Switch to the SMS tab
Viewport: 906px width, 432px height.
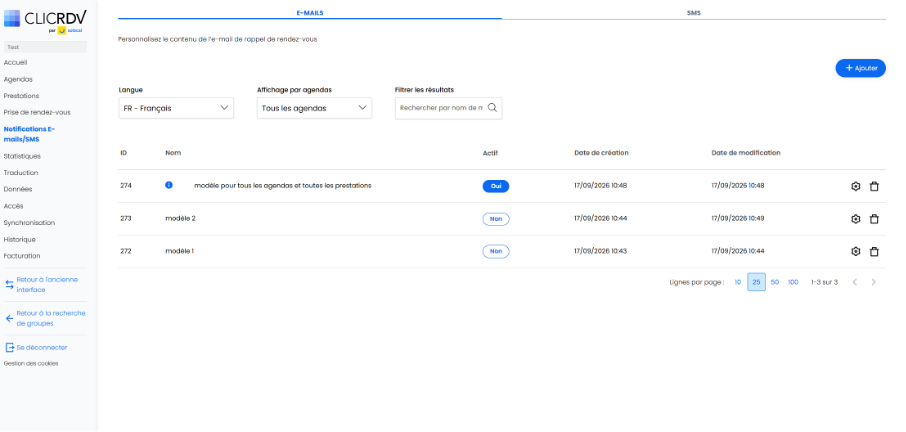[x=694, y=12]
